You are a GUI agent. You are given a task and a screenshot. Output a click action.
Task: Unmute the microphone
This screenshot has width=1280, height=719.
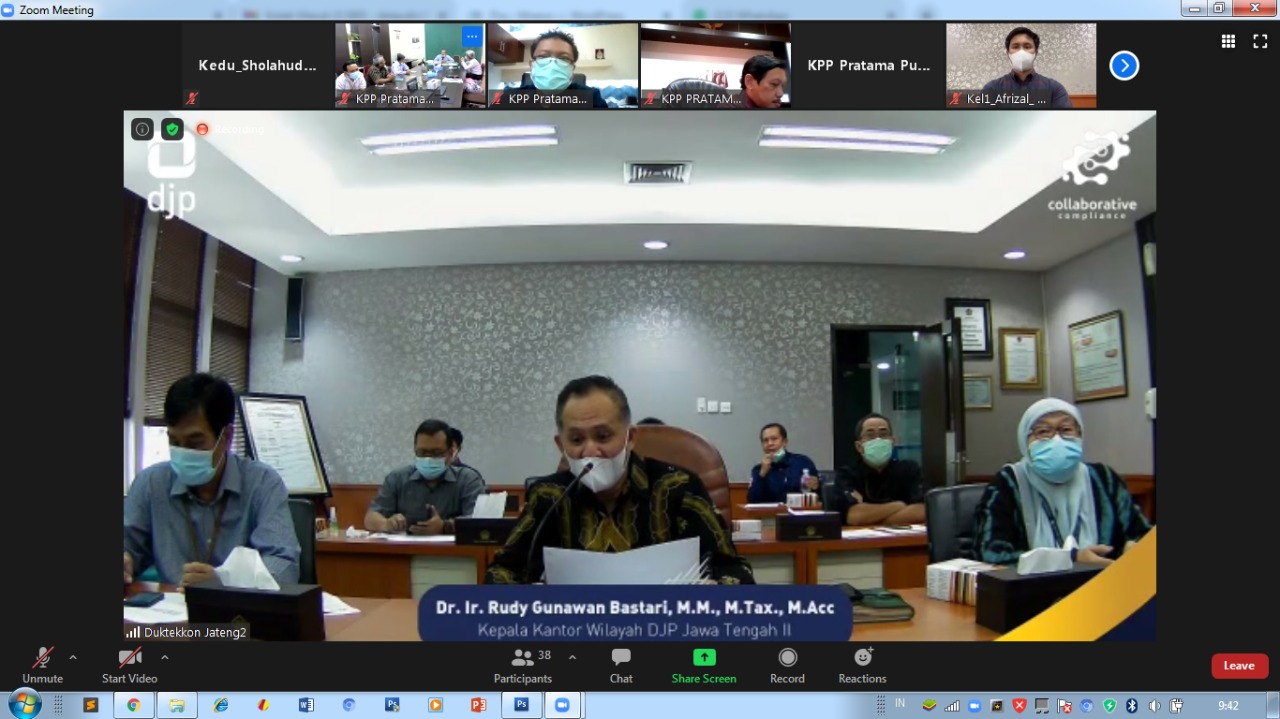click(x=42, y=665)
